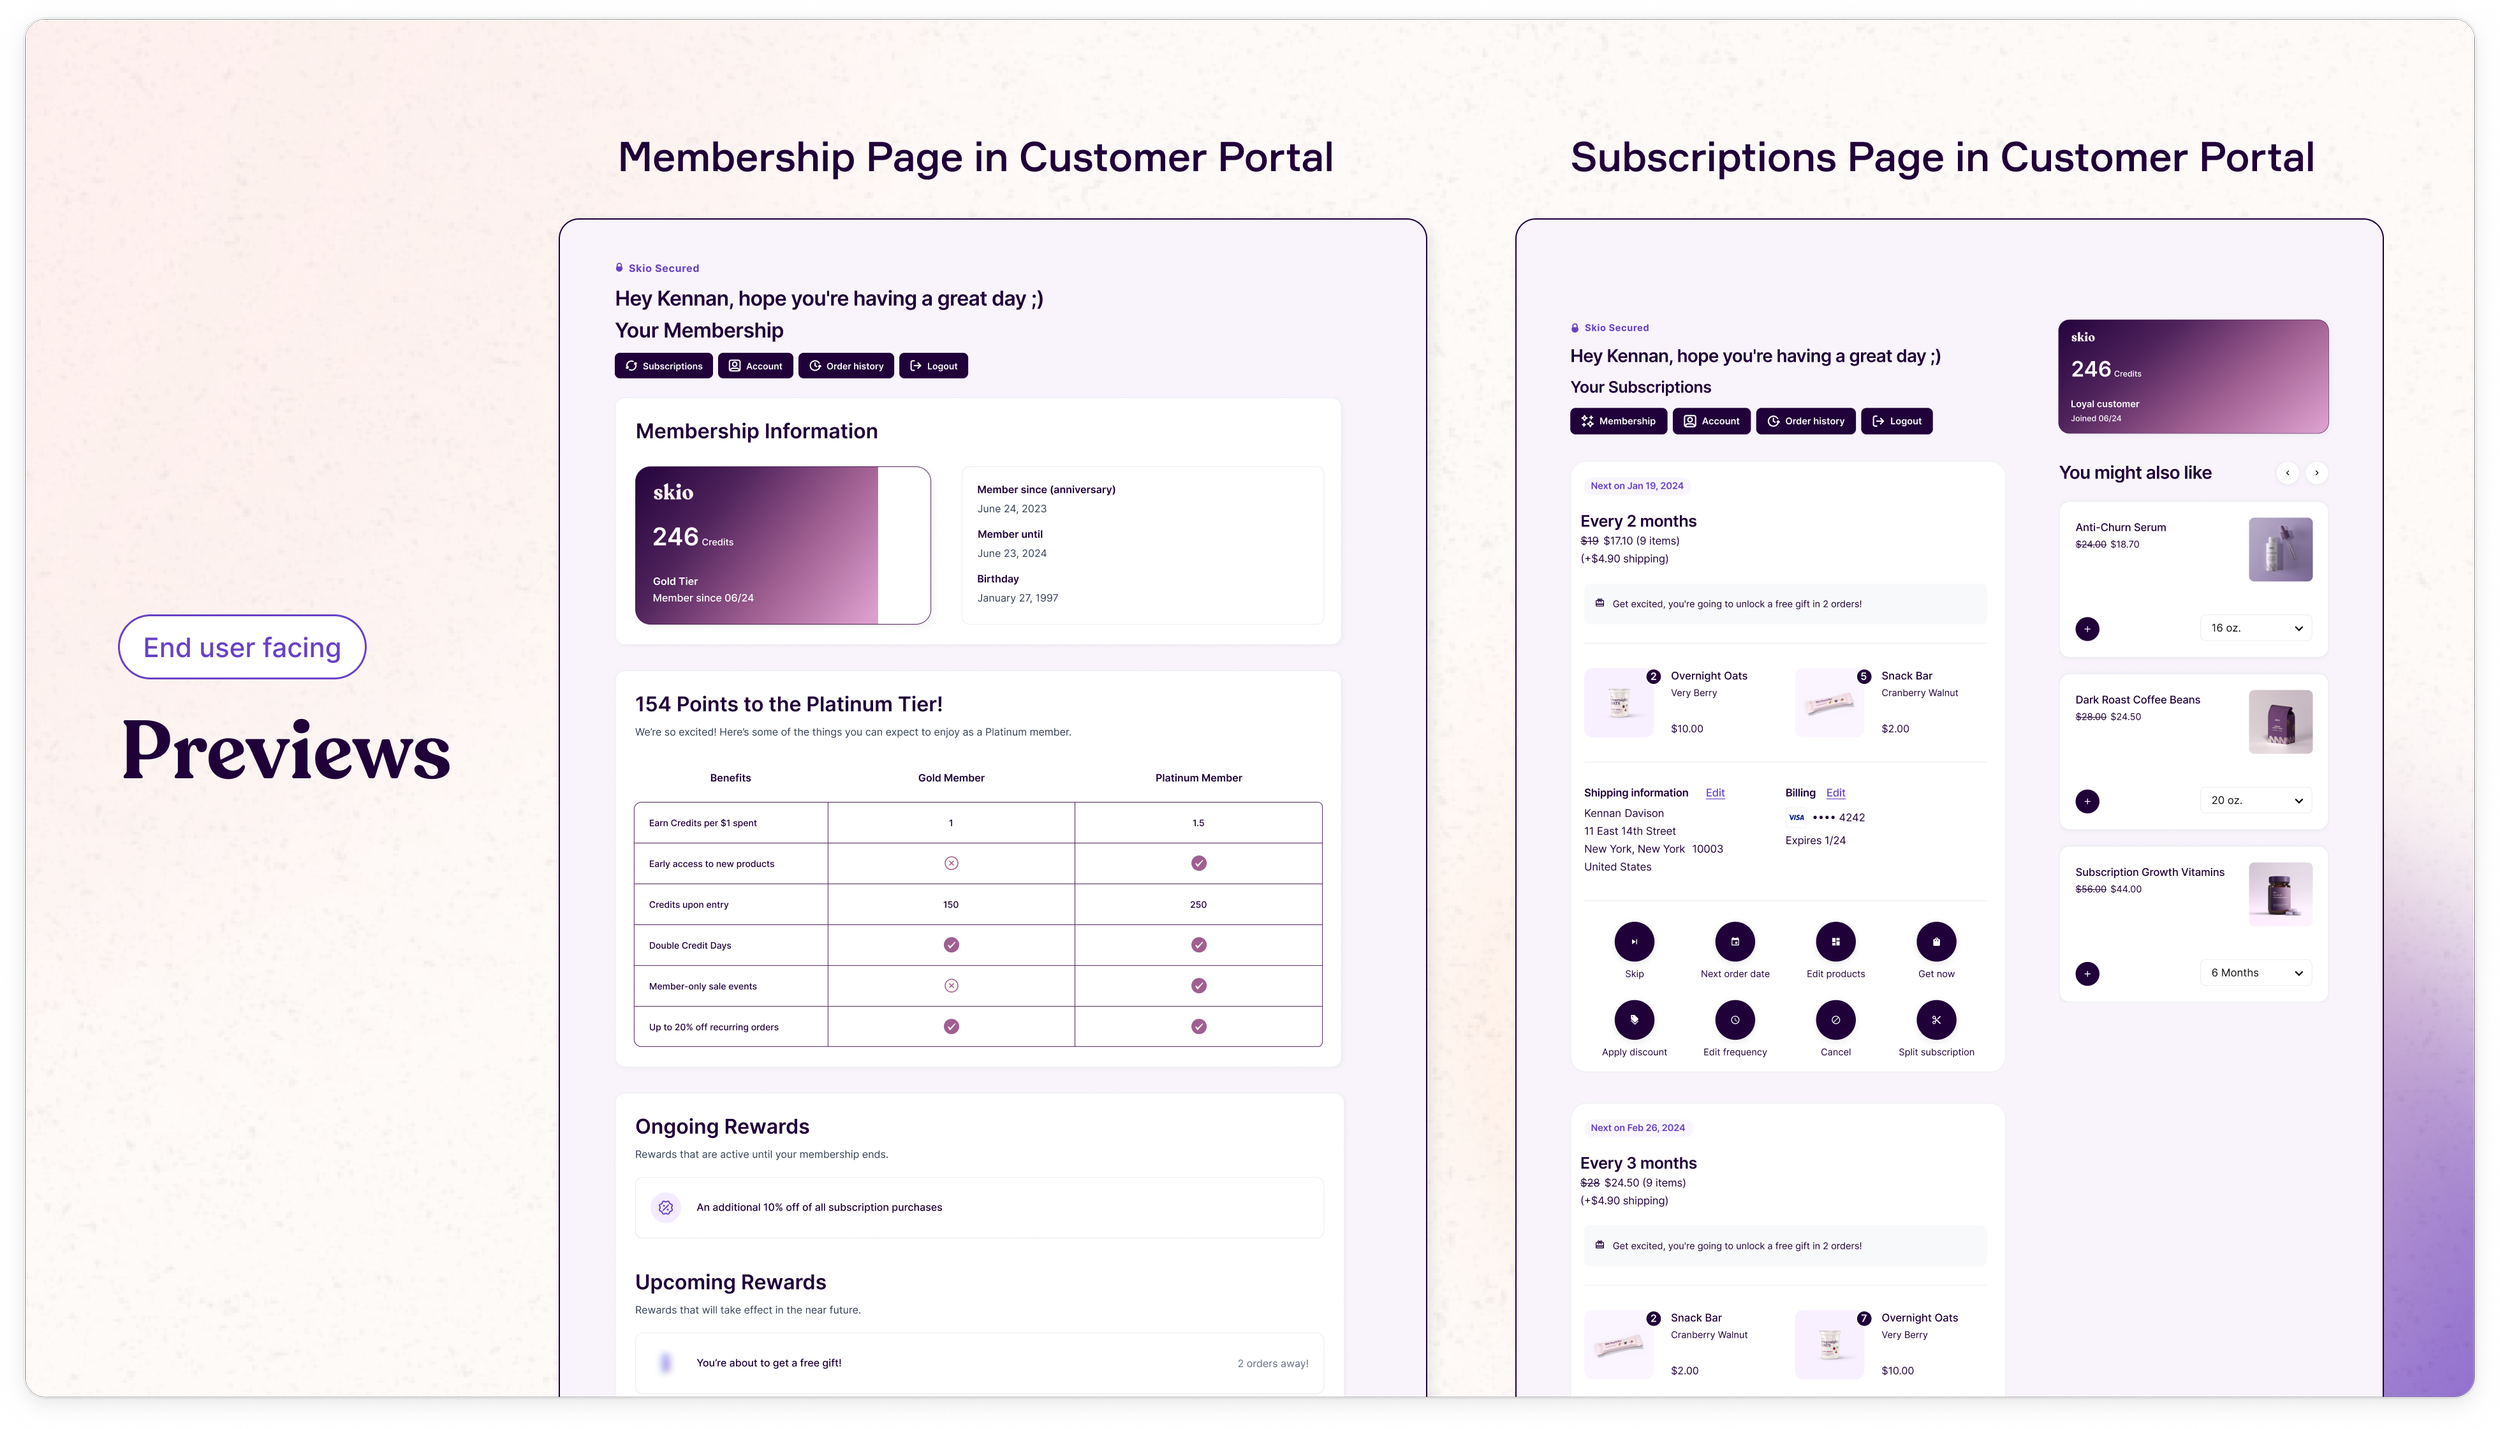Click the Subscription Growth Vitamins thumbnail
The width and height of the screenshot is (2500, 1429).
coord(2280,893)
